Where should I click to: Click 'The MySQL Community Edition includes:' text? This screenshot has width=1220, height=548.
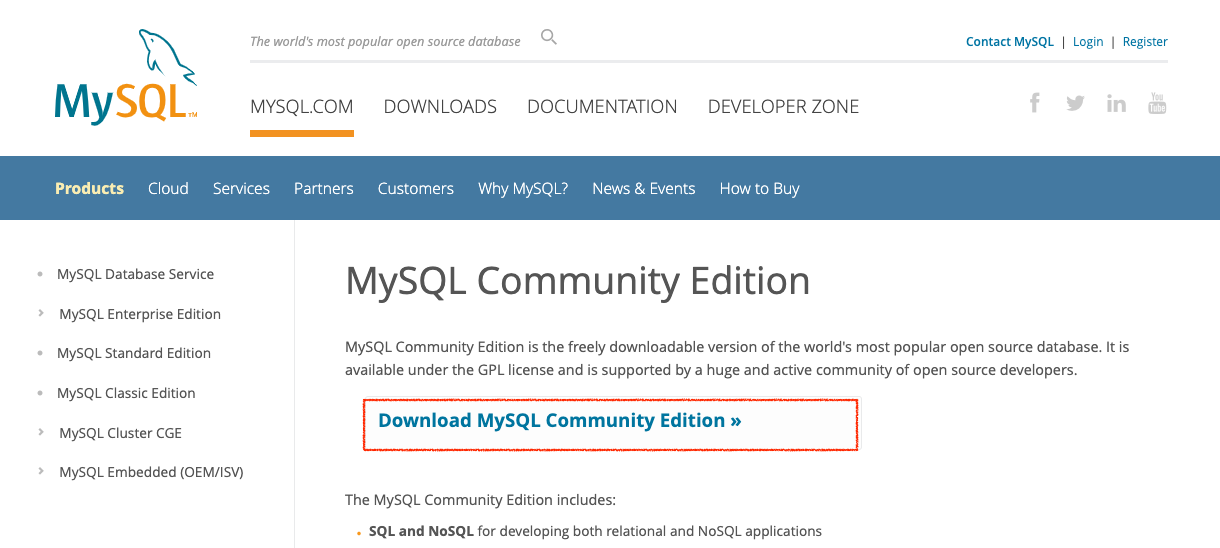481,499
